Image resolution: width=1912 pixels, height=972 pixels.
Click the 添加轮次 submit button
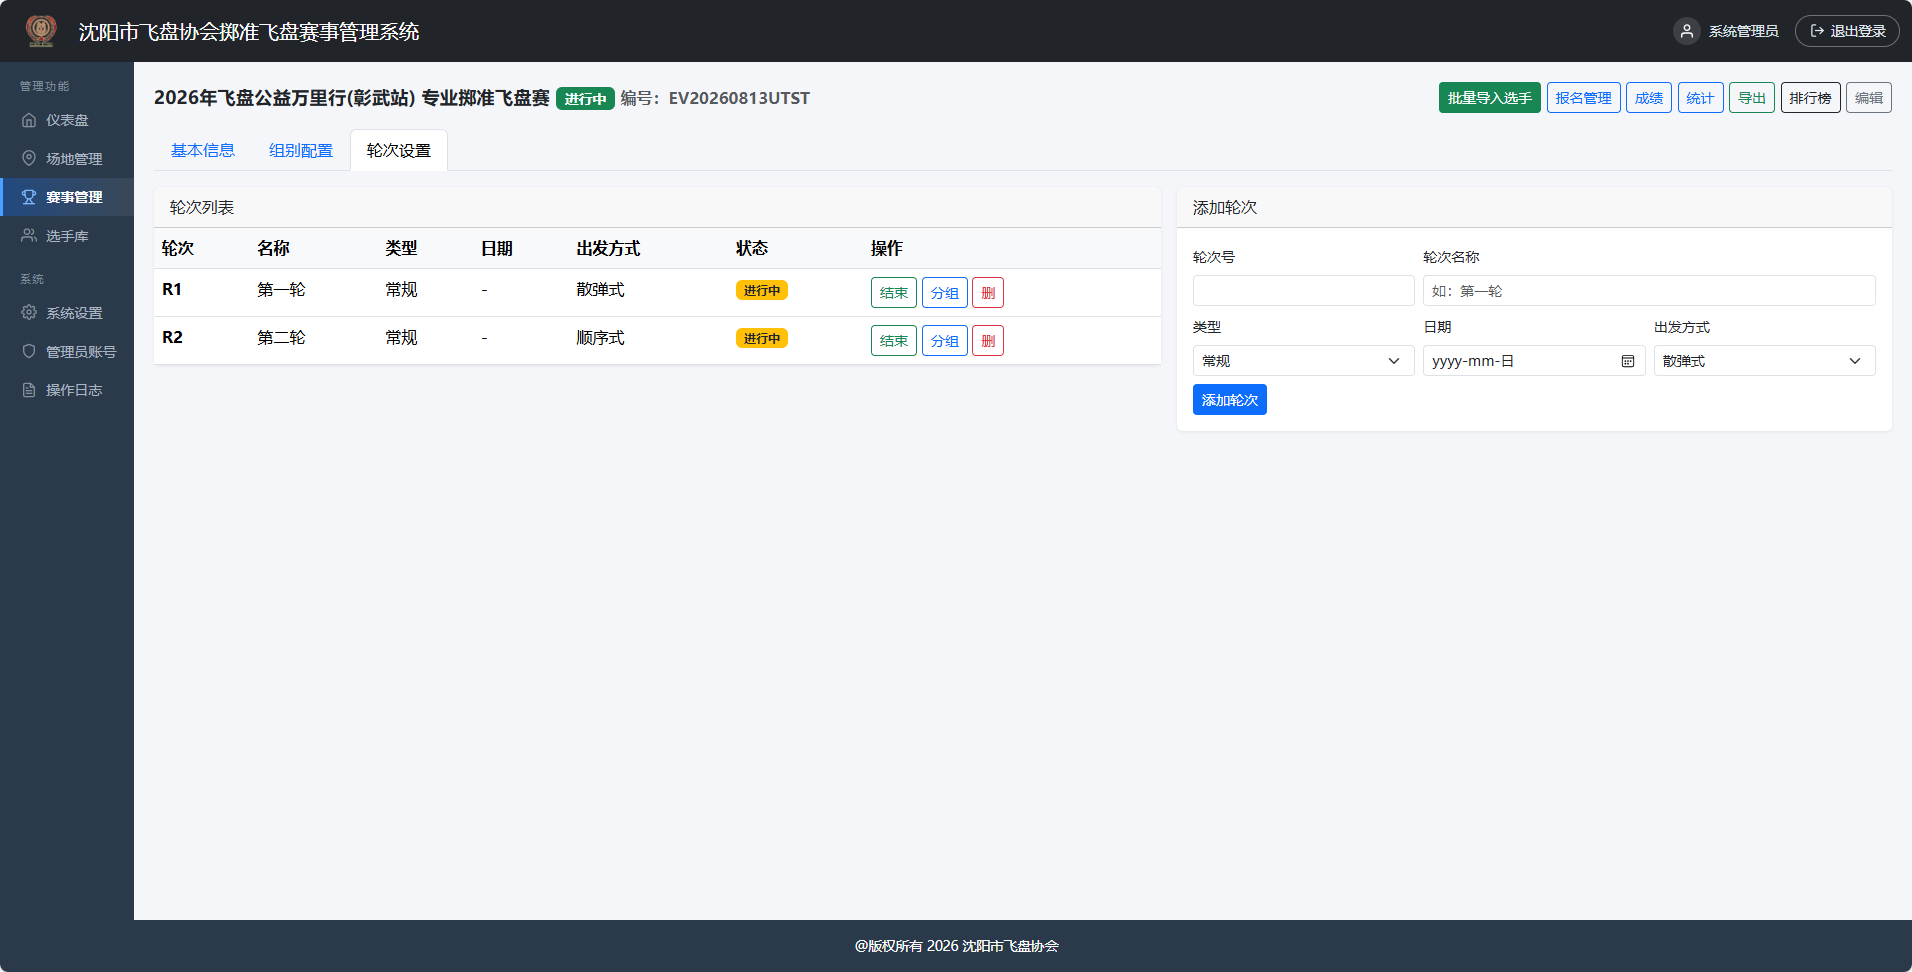pyautogui.click(x=1230, y=400)
